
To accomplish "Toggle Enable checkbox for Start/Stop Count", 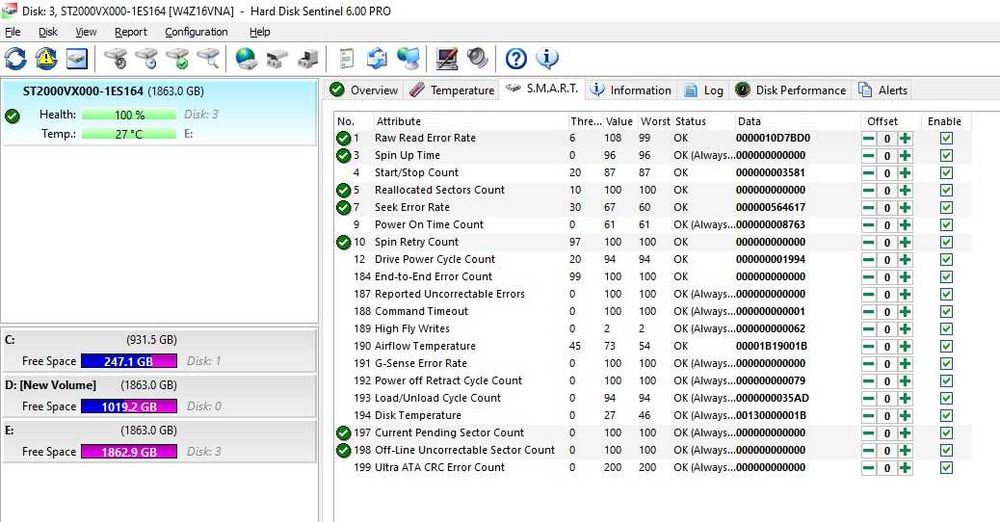I will pos(946,173).
